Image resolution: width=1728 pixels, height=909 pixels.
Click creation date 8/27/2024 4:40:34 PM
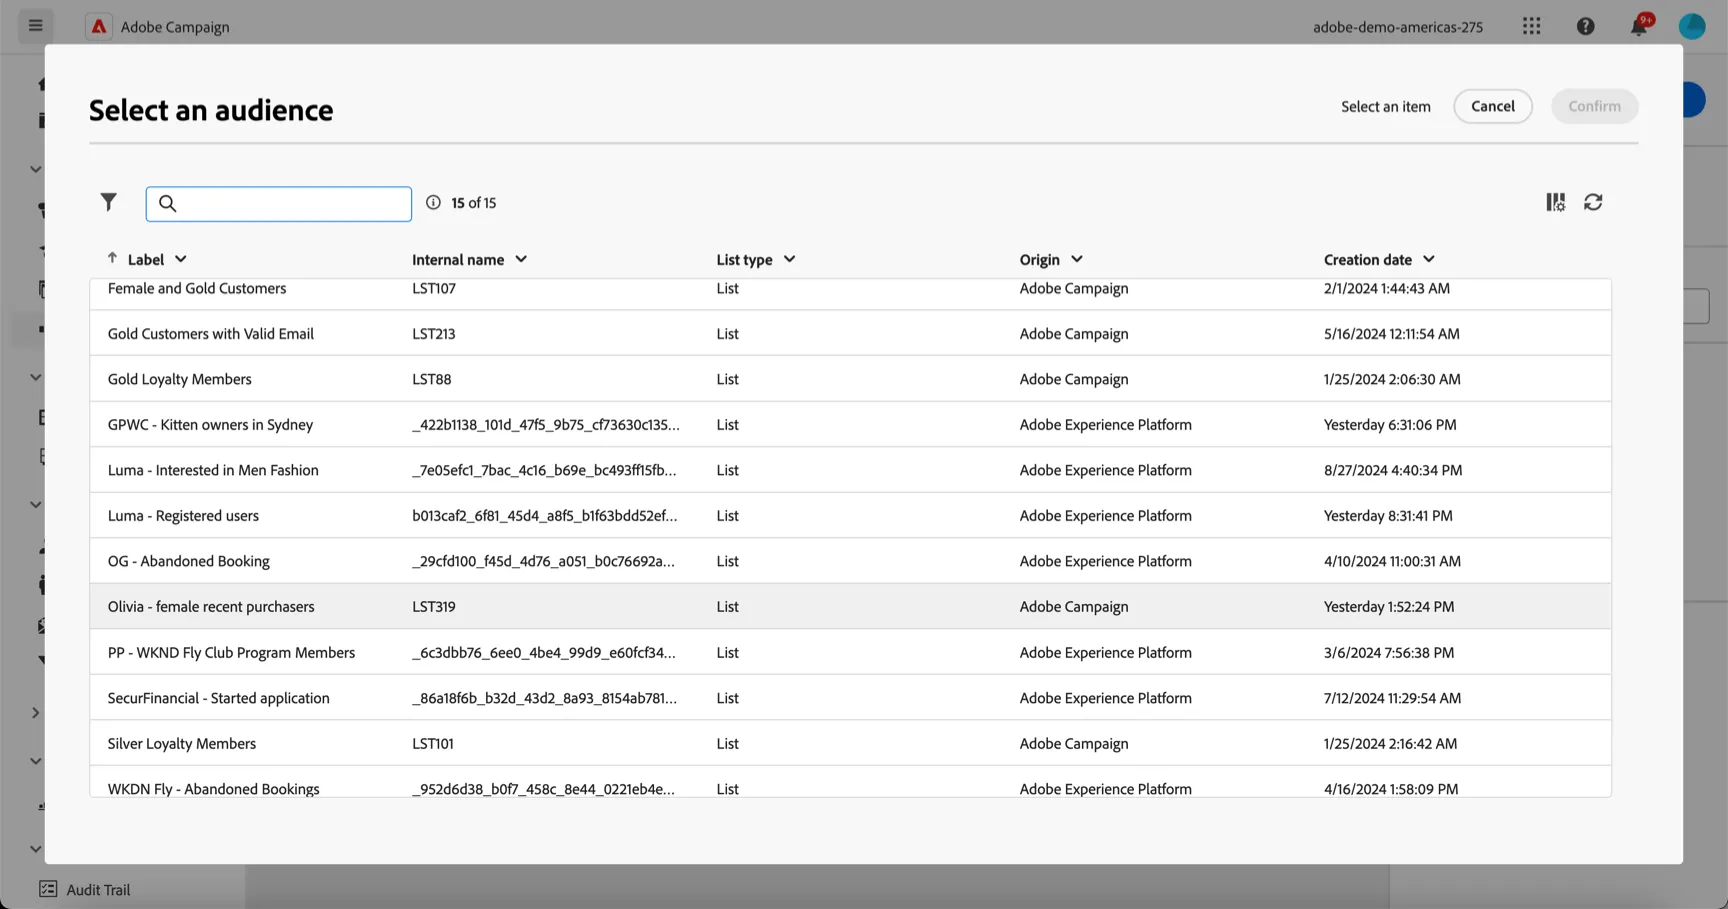(1393, 470)
